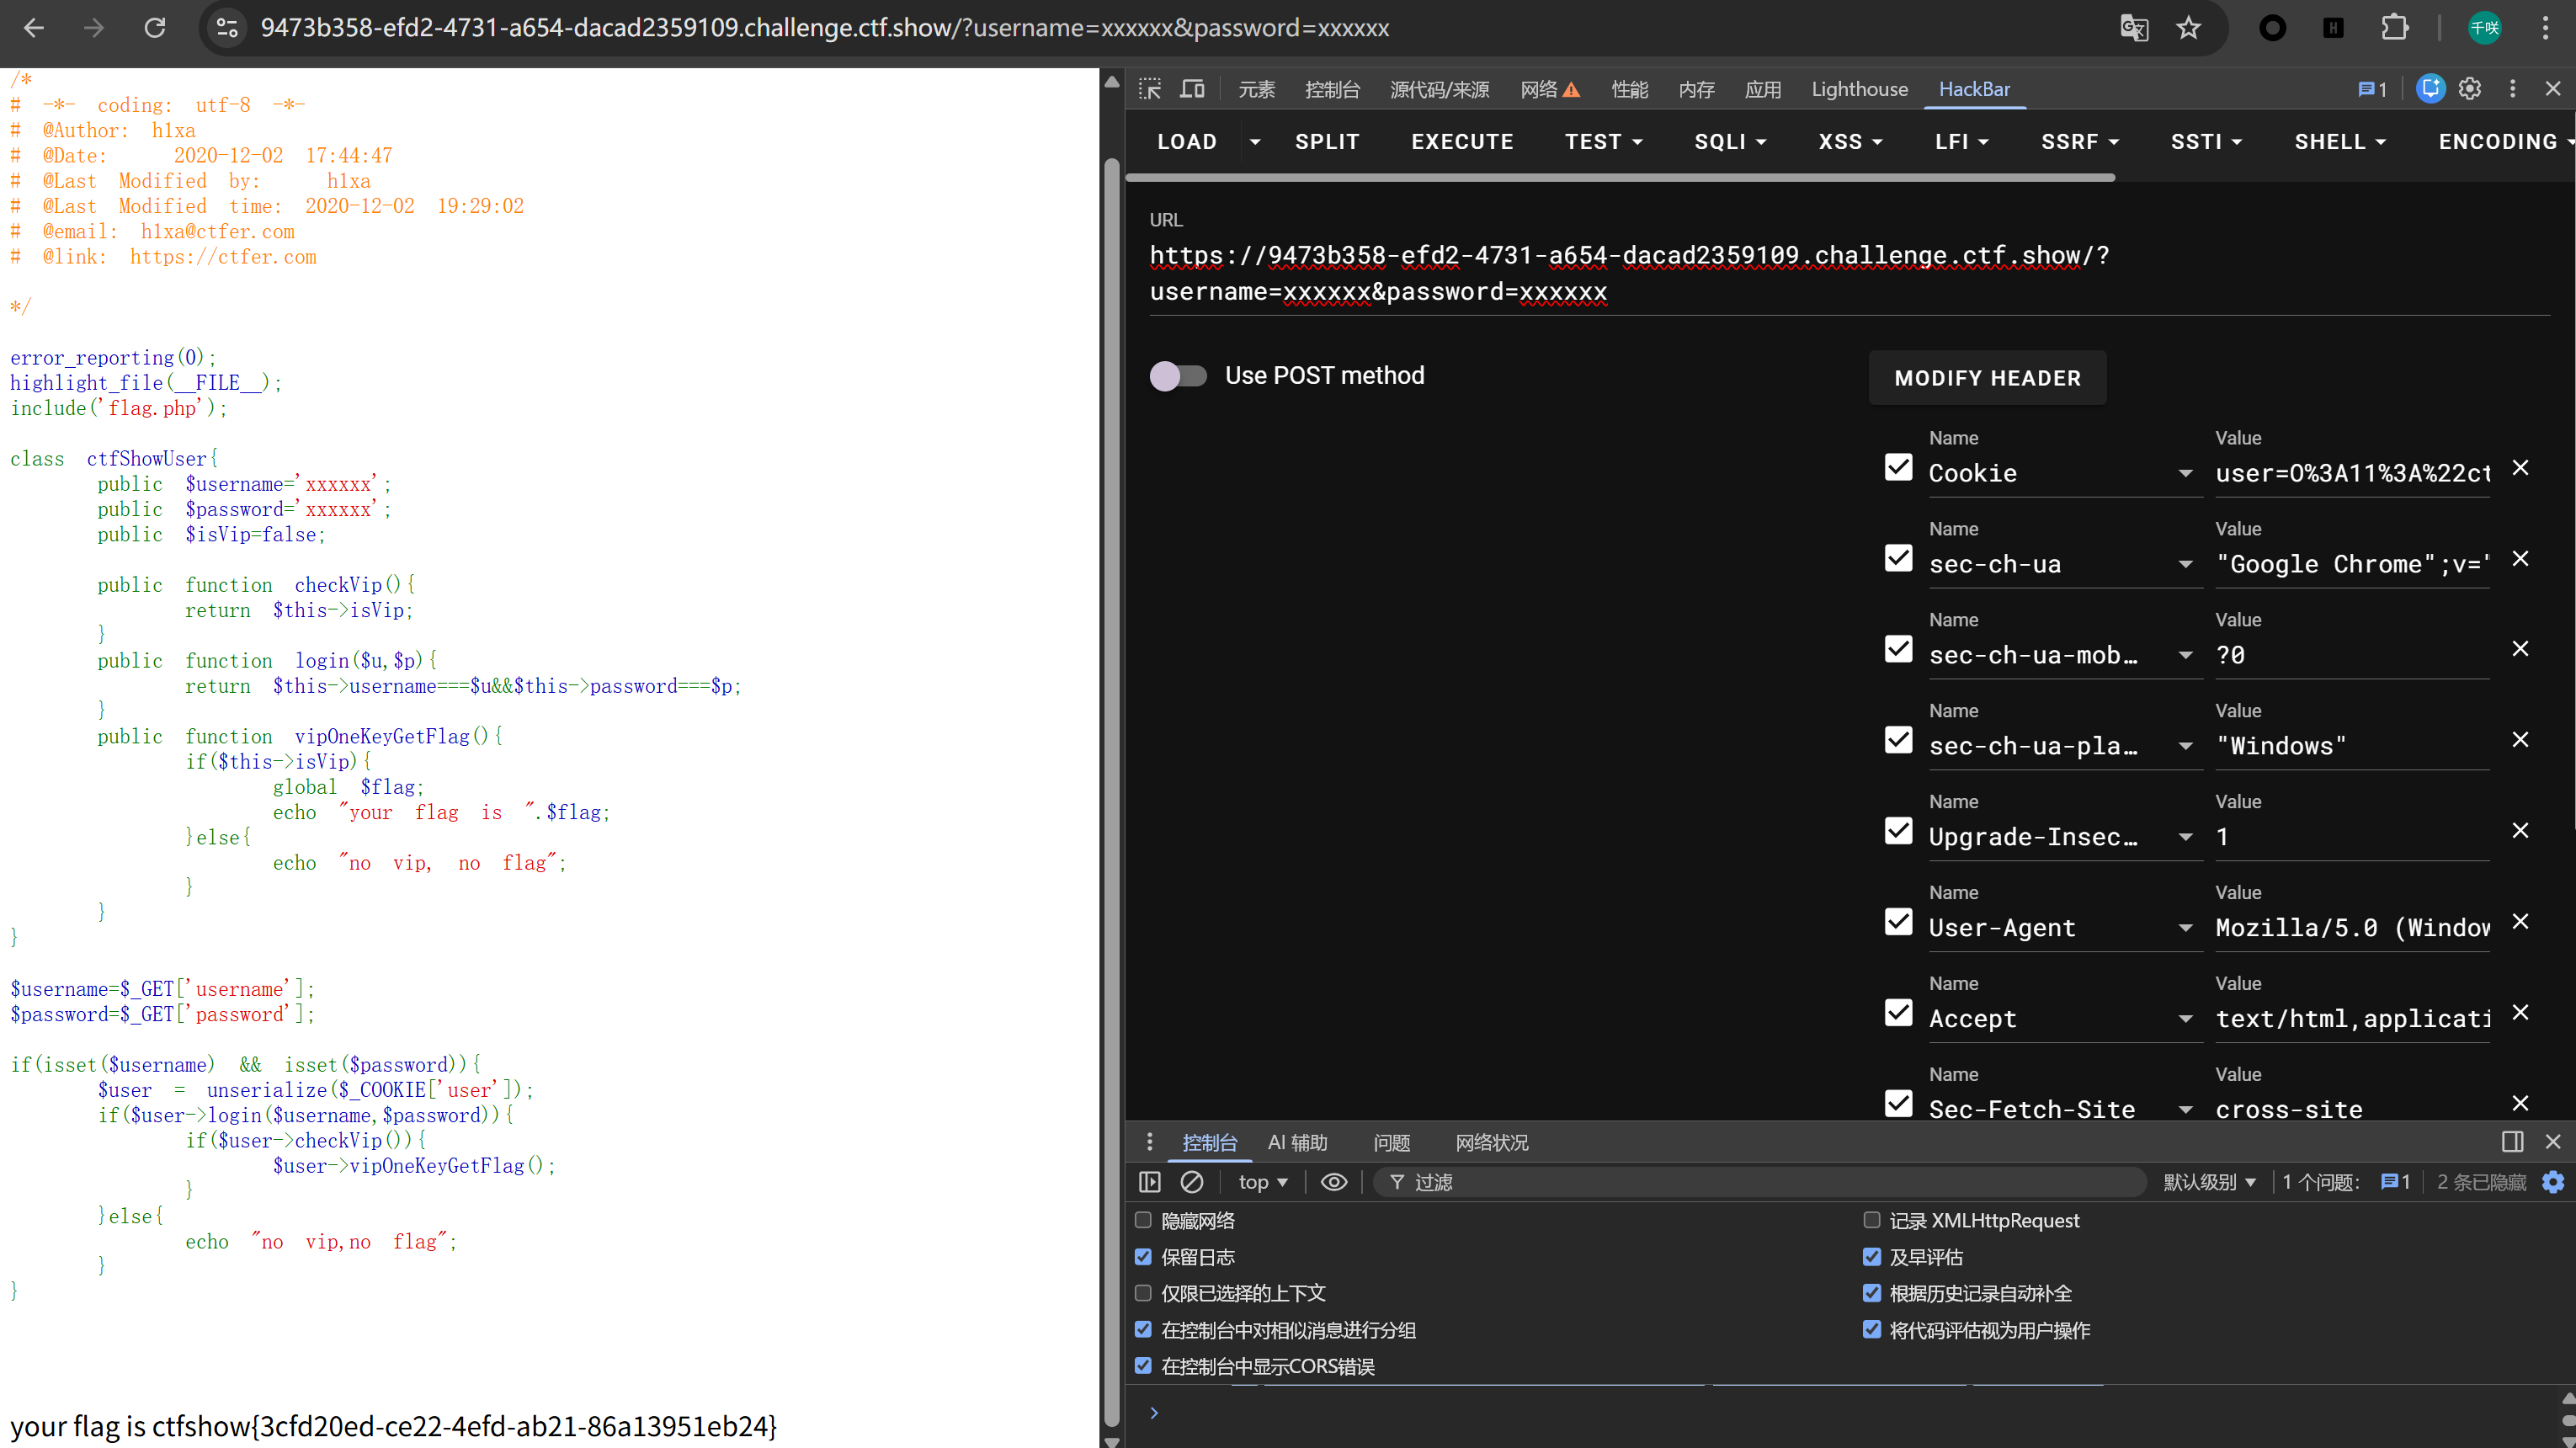The image size is (2576, 1448).
Task: Uncheck the Cookie header checkbox
Action: point(1898,468)
